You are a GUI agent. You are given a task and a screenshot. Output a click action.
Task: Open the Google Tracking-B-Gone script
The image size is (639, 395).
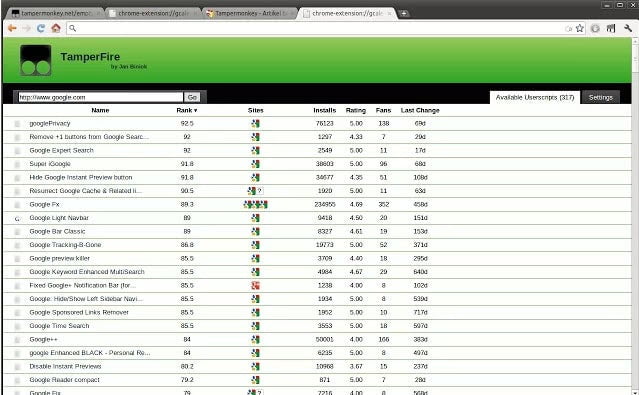[65, 245]
